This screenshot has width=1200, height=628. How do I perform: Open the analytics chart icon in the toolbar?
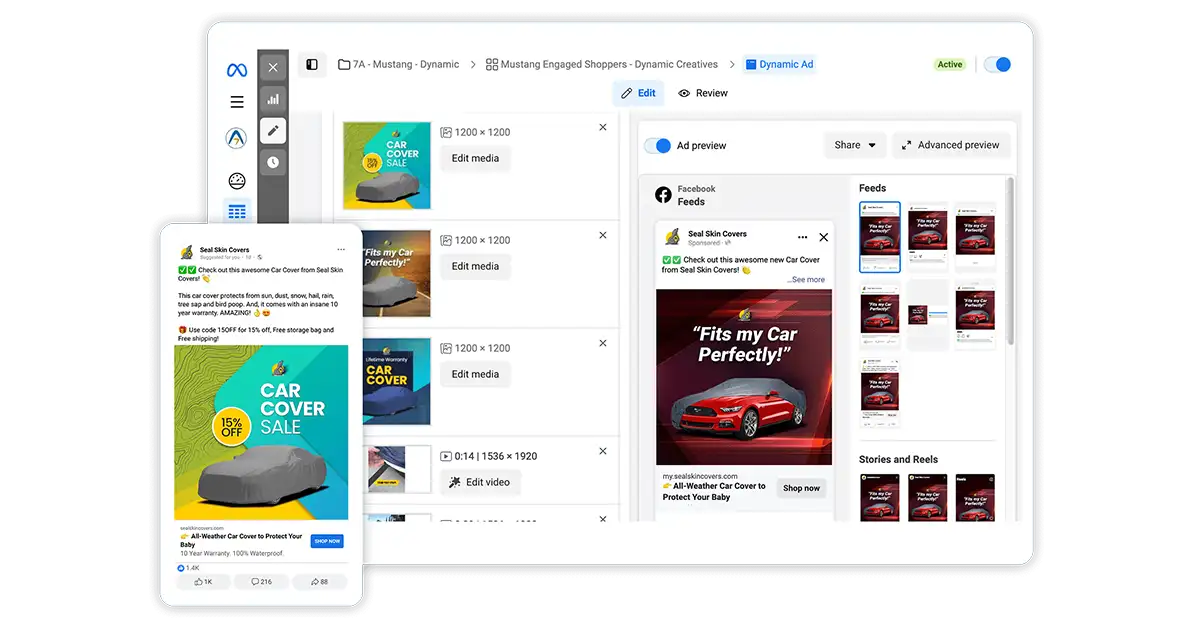[272, 101]
